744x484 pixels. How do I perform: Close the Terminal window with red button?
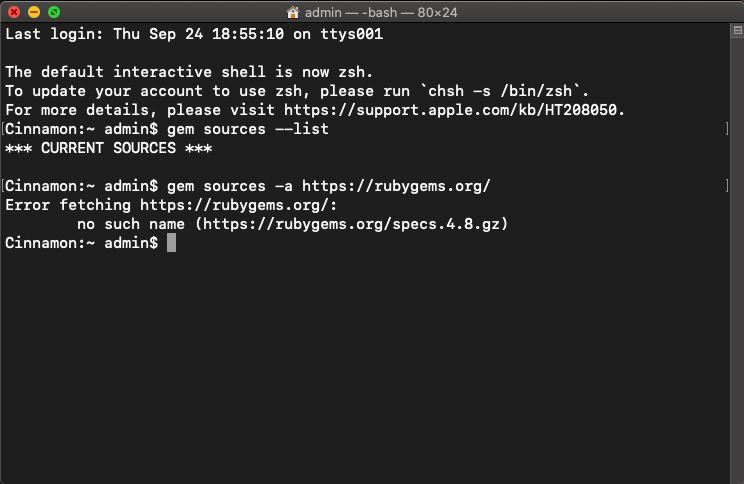[x=14, y=12]
